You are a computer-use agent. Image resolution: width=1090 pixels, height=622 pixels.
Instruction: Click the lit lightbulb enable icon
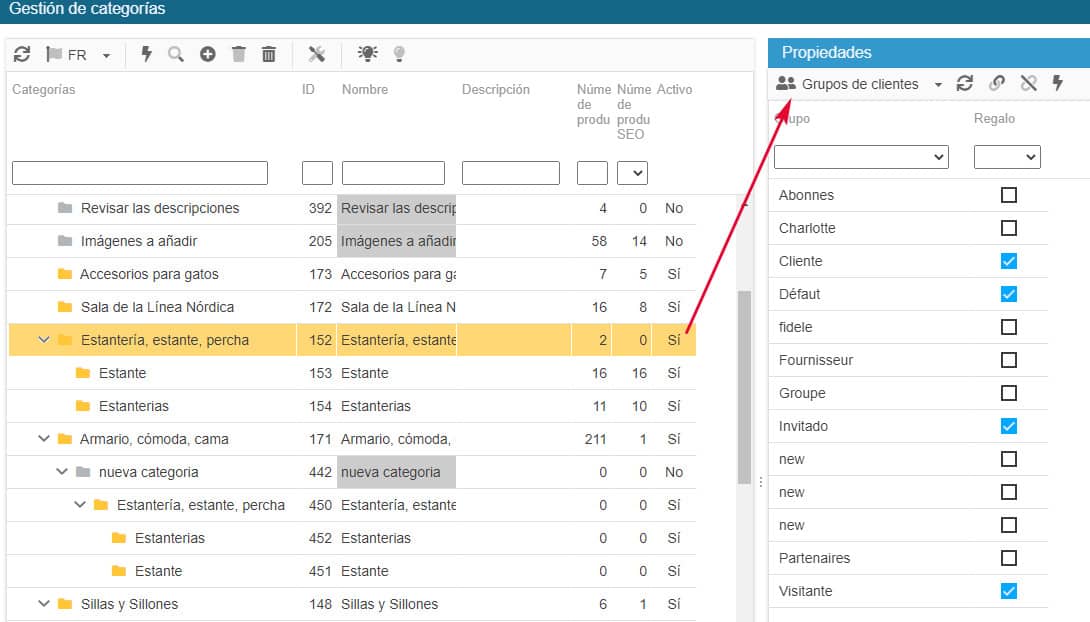[x=368, y=54]
